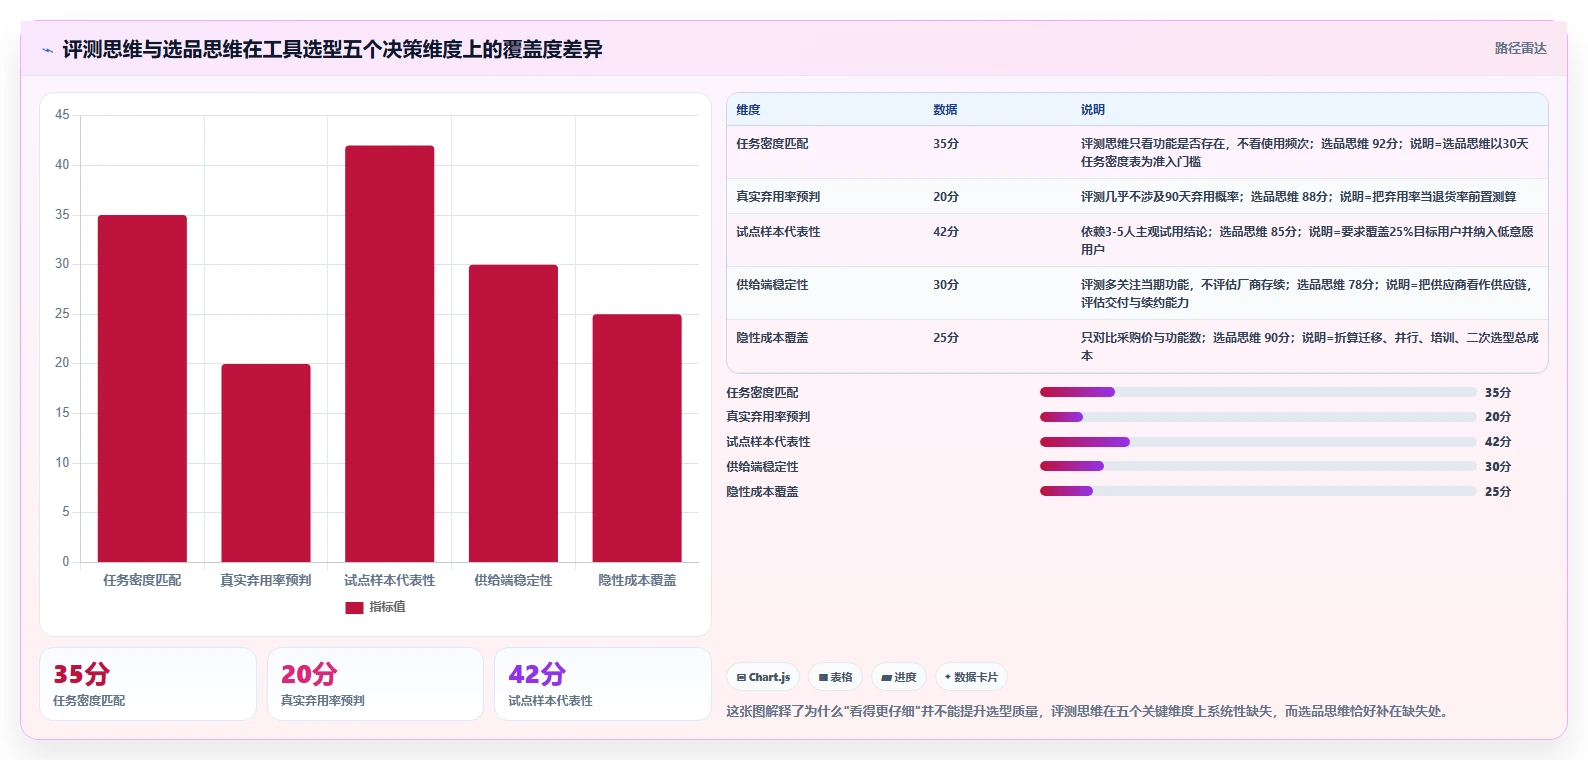This screenshot has height=760, width=1588.
Task: Select the 表格 tag
Action: pos(836,677)
